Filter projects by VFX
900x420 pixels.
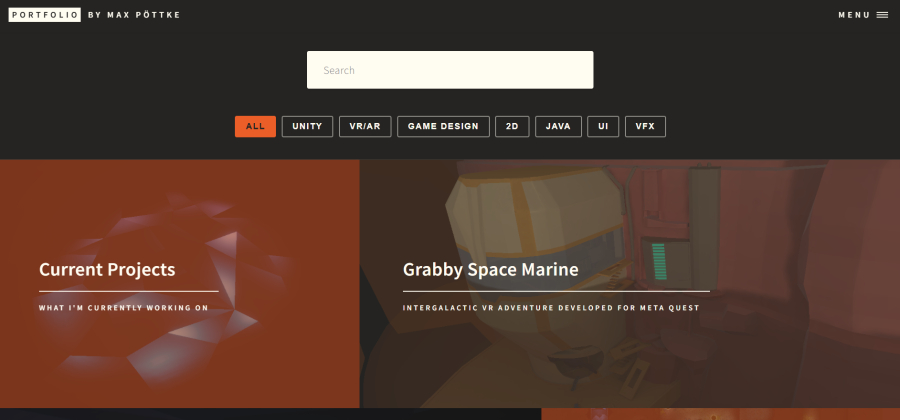645,126
